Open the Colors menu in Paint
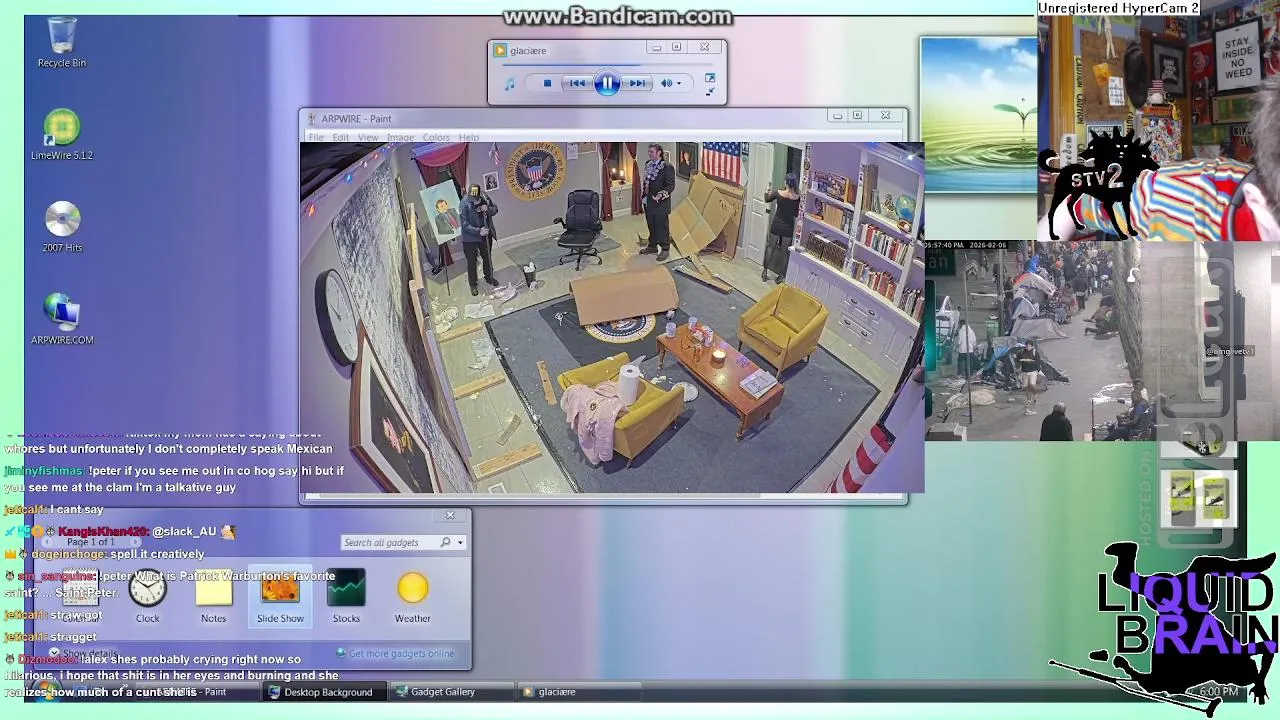1280x720 pixels. (x=436, y=137)
